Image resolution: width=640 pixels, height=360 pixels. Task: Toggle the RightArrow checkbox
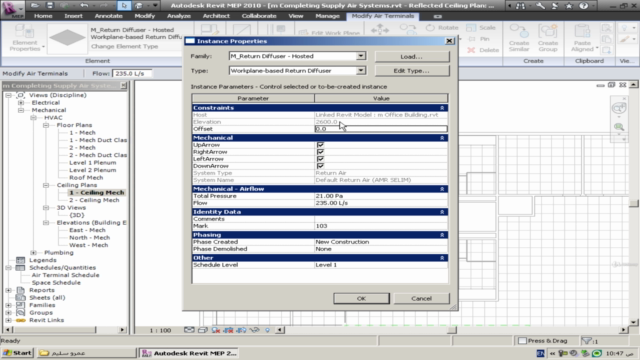tap(320, 152)
